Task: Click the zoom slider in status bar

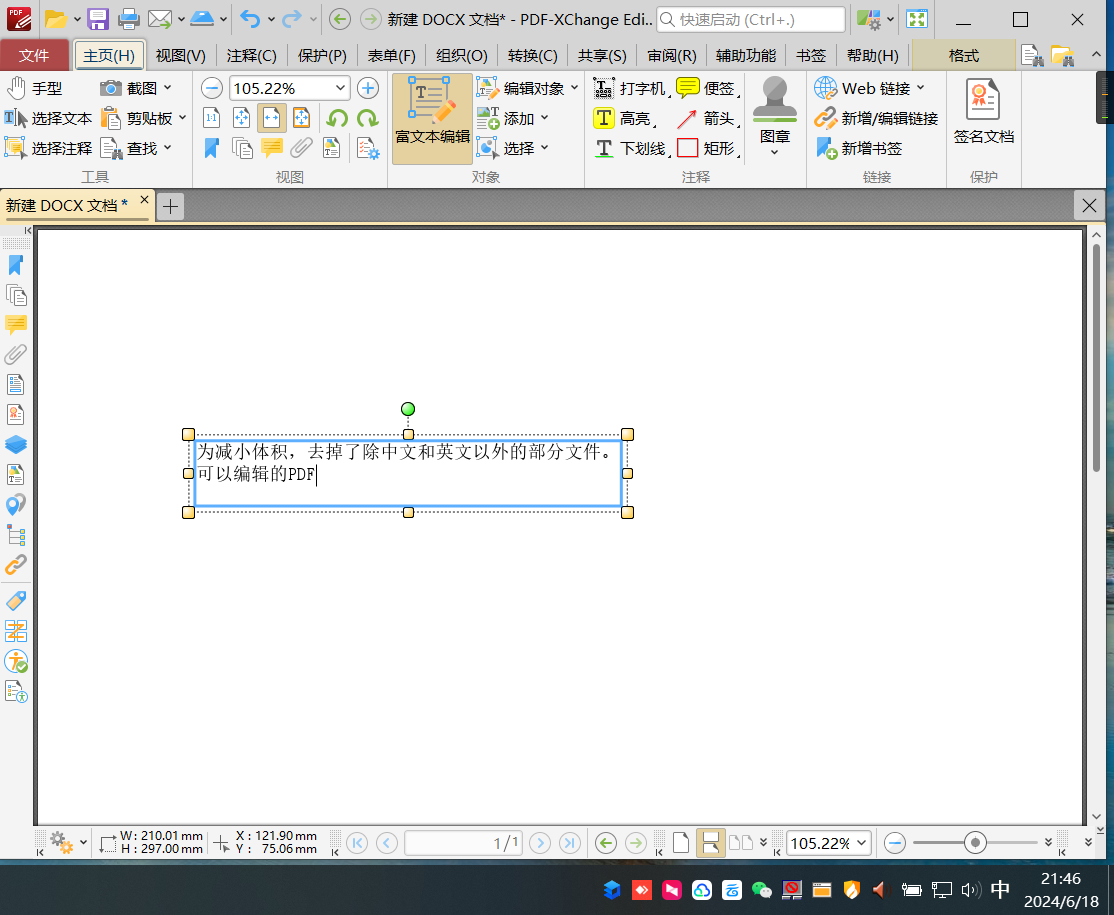Action: [x=976, y=843]
